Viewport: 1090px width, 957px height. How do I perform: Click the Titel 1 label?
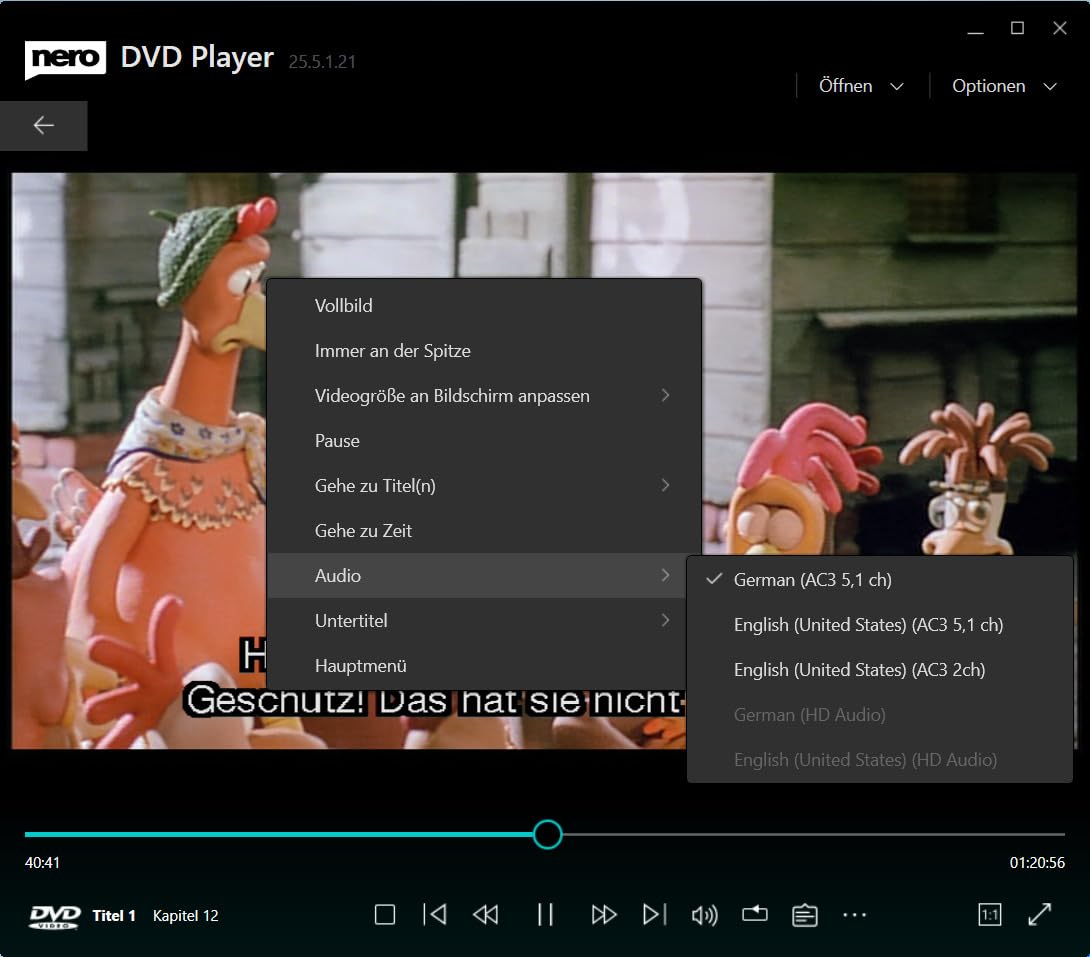pos(114,915)
